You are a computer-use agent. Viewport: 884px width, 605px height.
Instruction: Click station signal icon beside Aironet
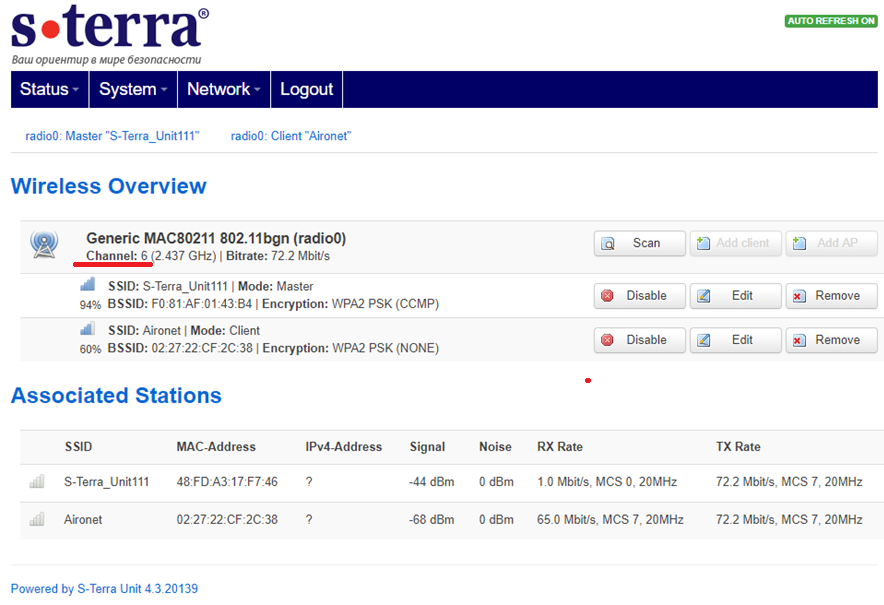[x=37, y=519]
